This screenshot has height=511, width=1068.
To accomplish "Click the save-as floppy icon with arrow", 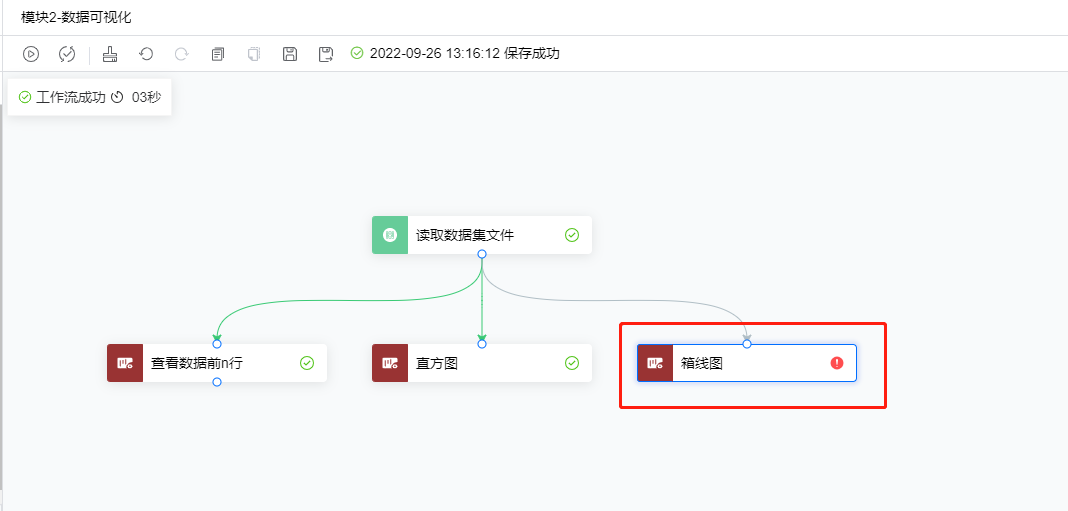I will coord(326,54).
